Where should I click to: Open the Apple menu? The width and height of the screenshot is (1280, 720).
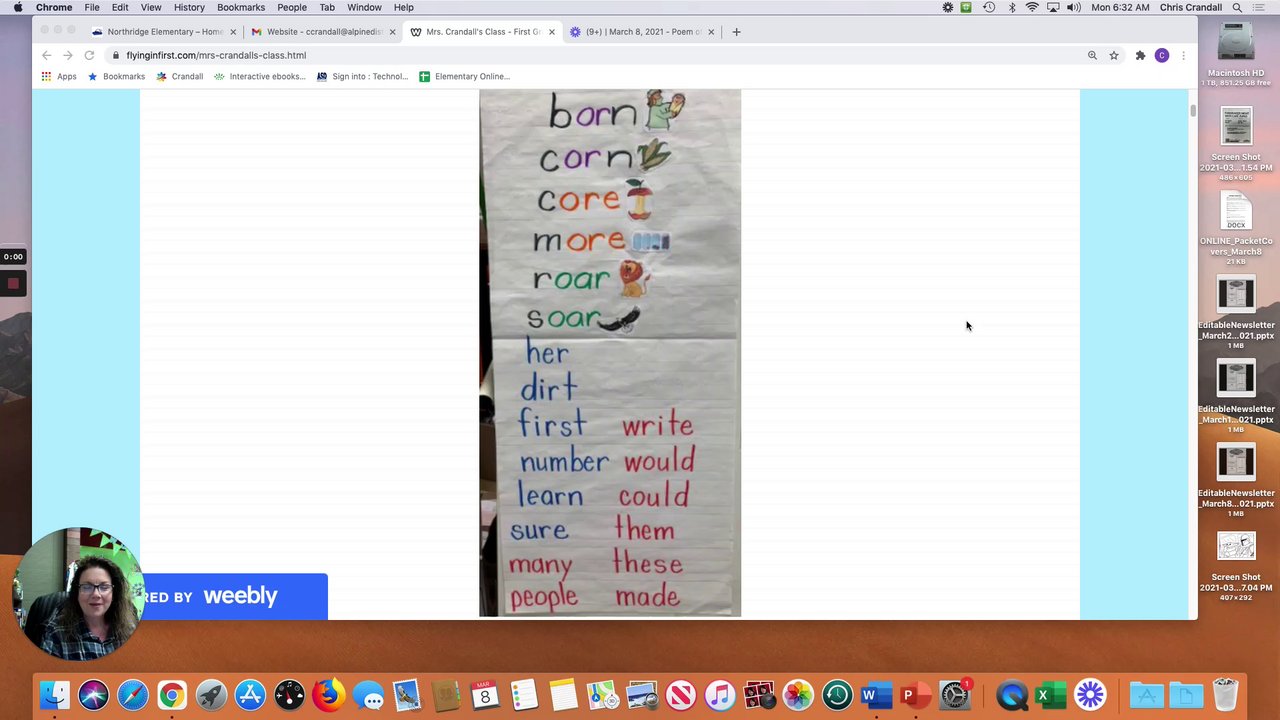18,7
